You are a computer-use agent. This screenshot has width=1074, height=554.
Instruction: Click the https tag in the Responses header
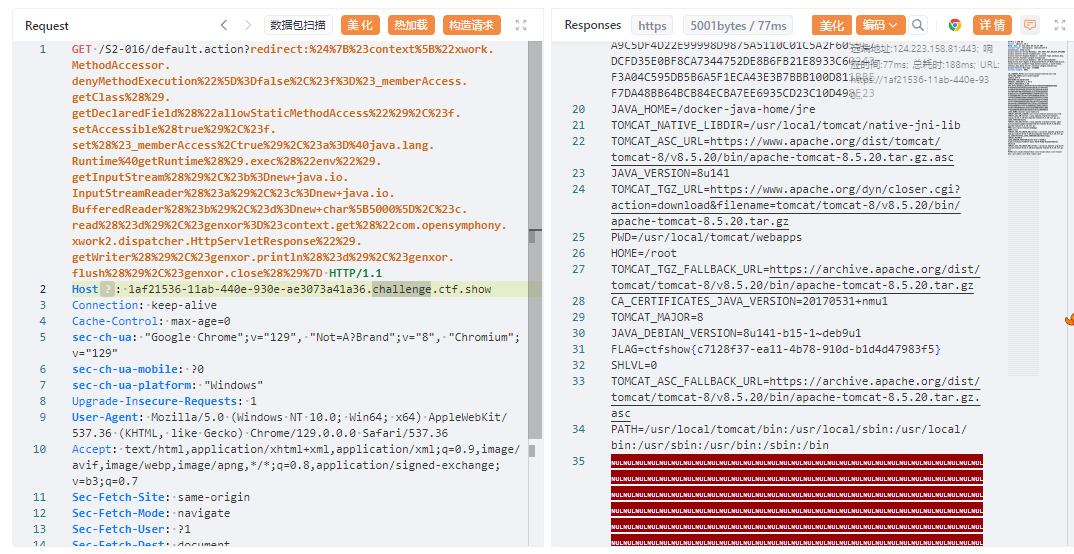pos(652,26)
